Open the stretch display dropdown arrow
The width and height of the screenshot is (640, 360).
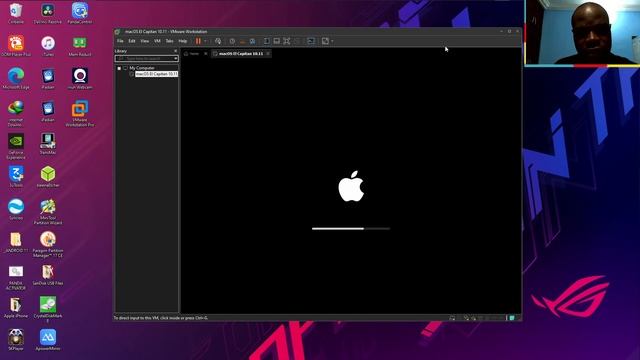pos(332,41)
